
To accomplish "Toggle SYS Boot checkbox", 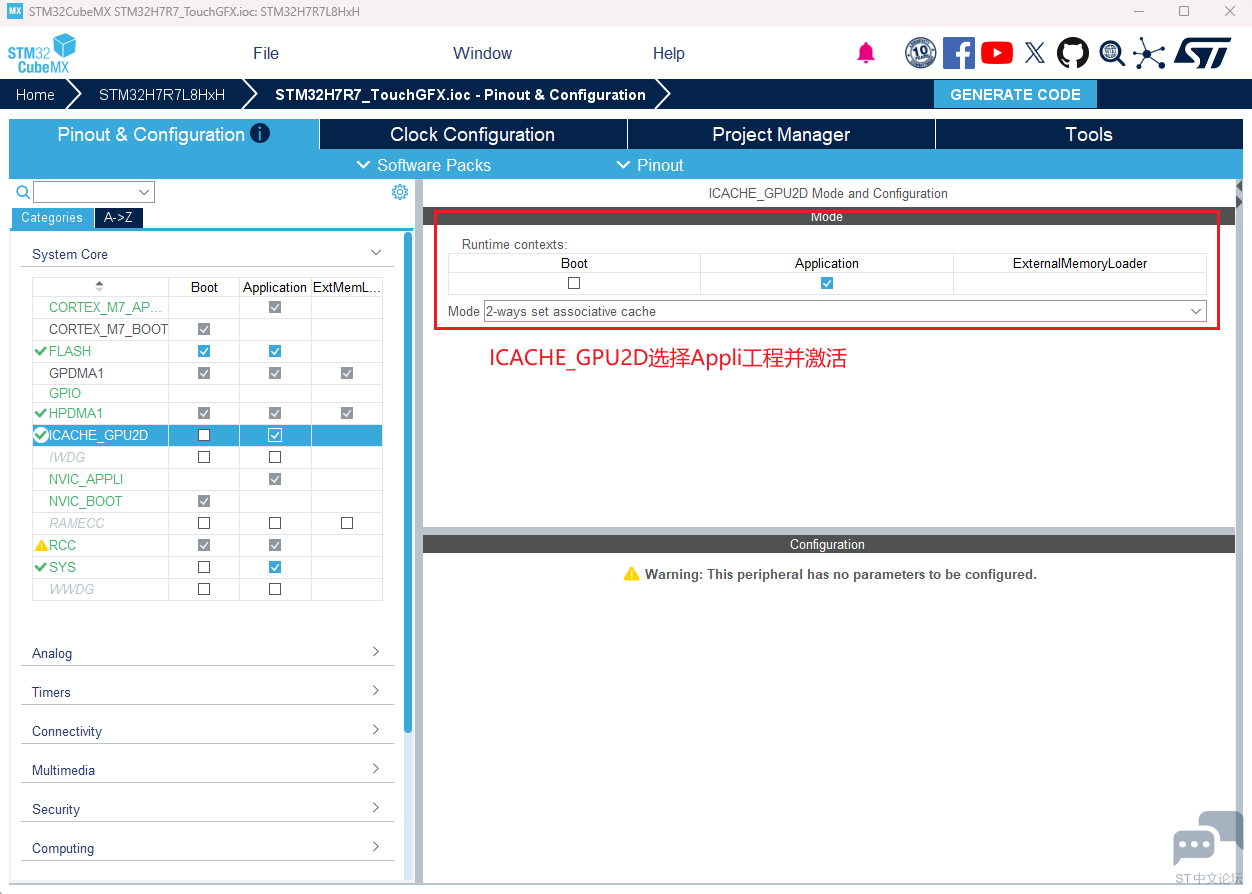I will click(204, 567).
